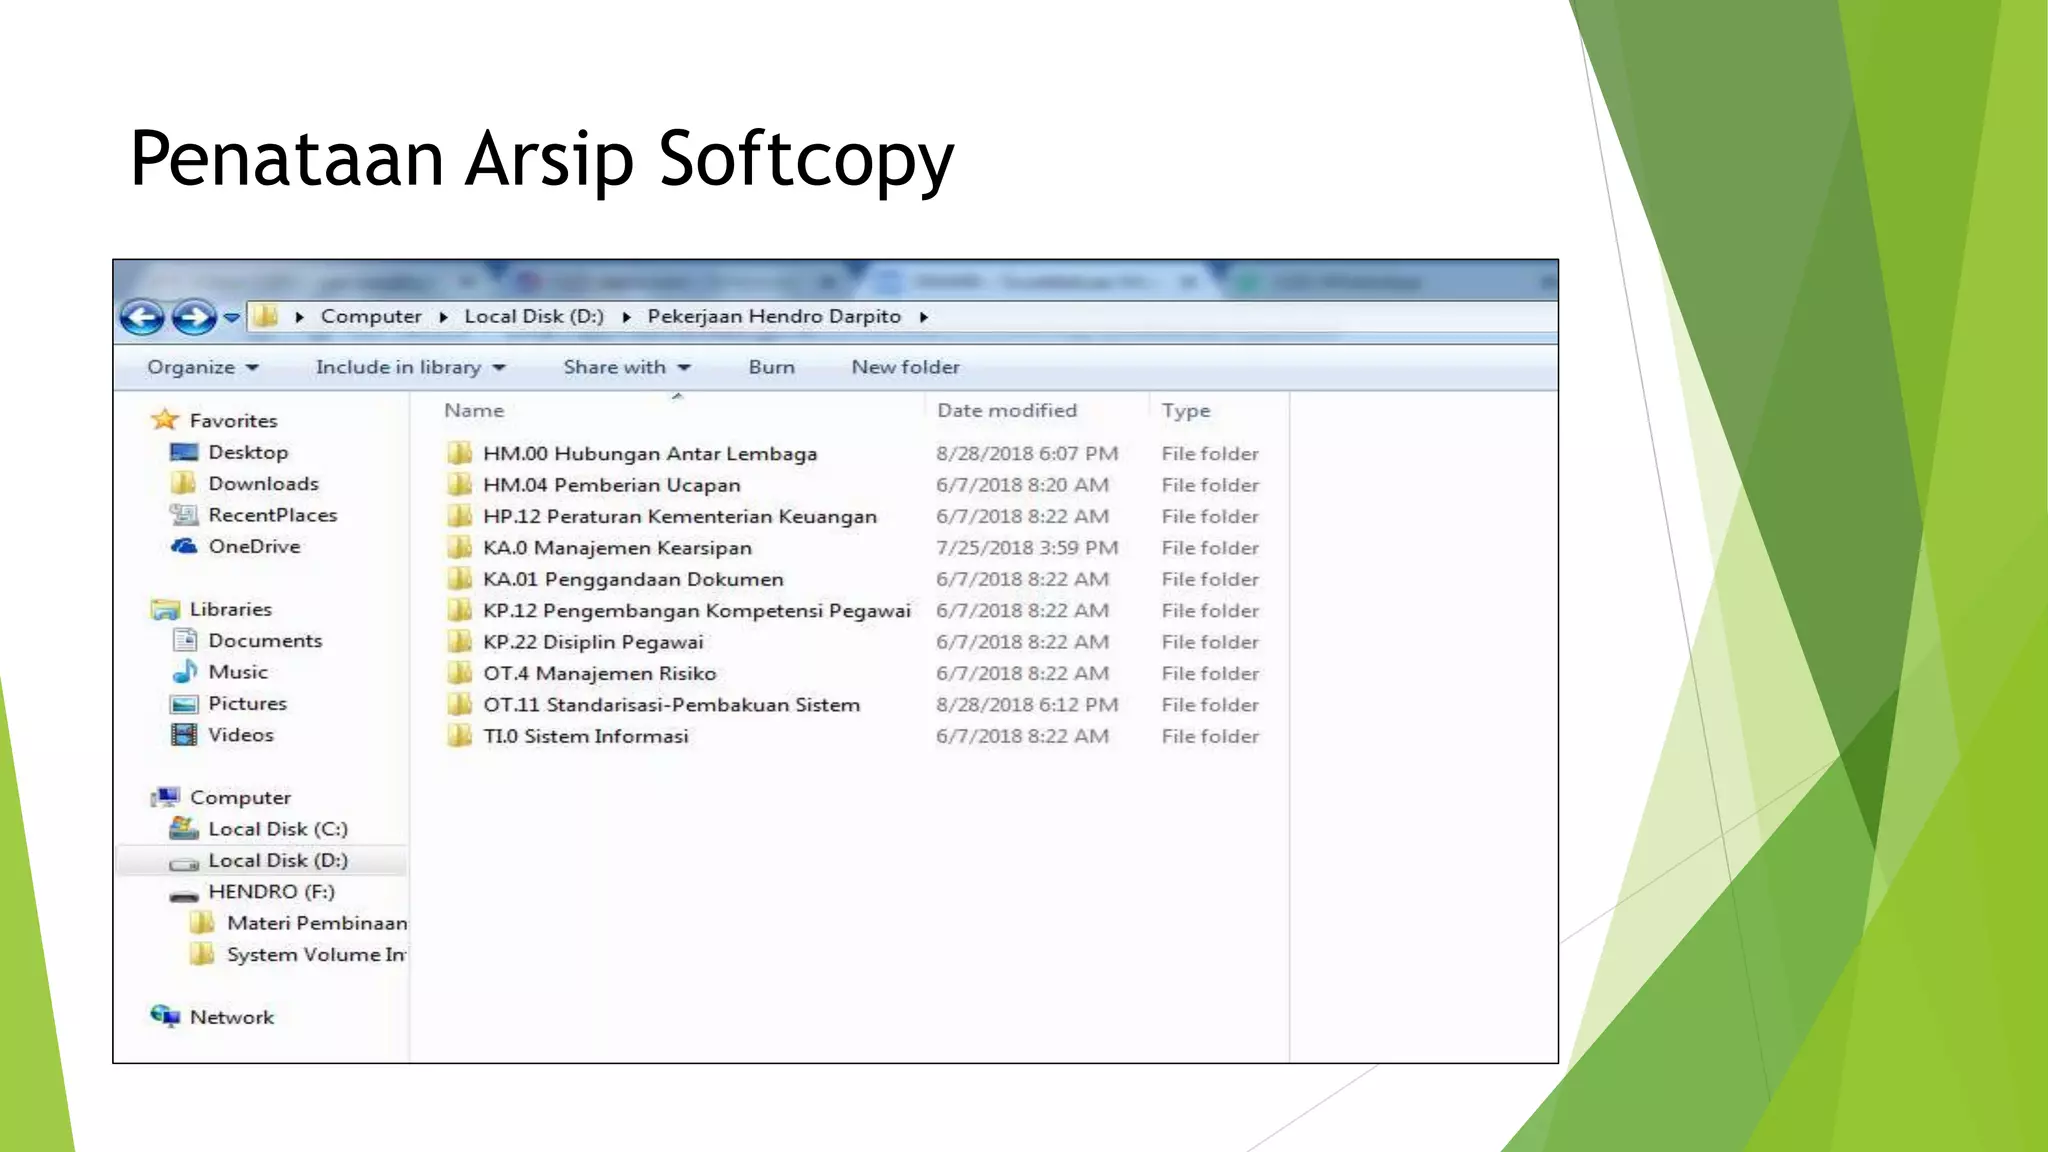
Task: Open the recent pages dropdown arrow
Action: point(232,317)
